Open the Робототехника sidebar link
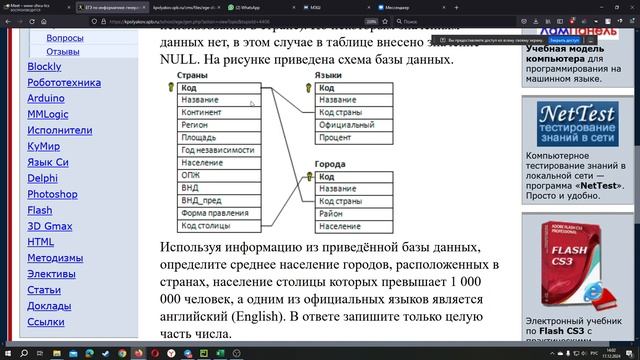 (x=64, y=82)
